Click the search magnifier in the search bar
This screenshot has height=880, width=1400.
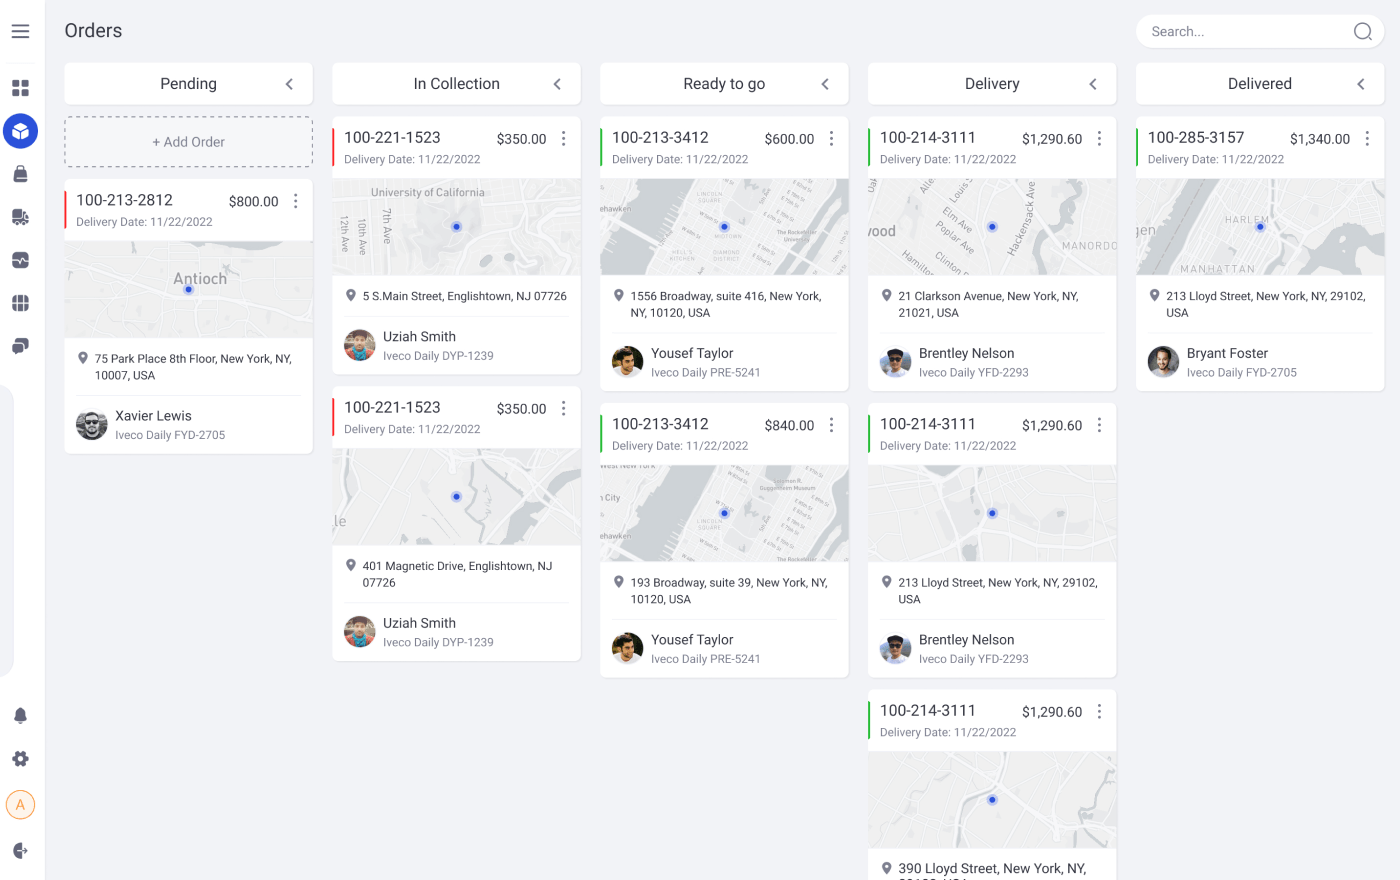(1362, 31)
